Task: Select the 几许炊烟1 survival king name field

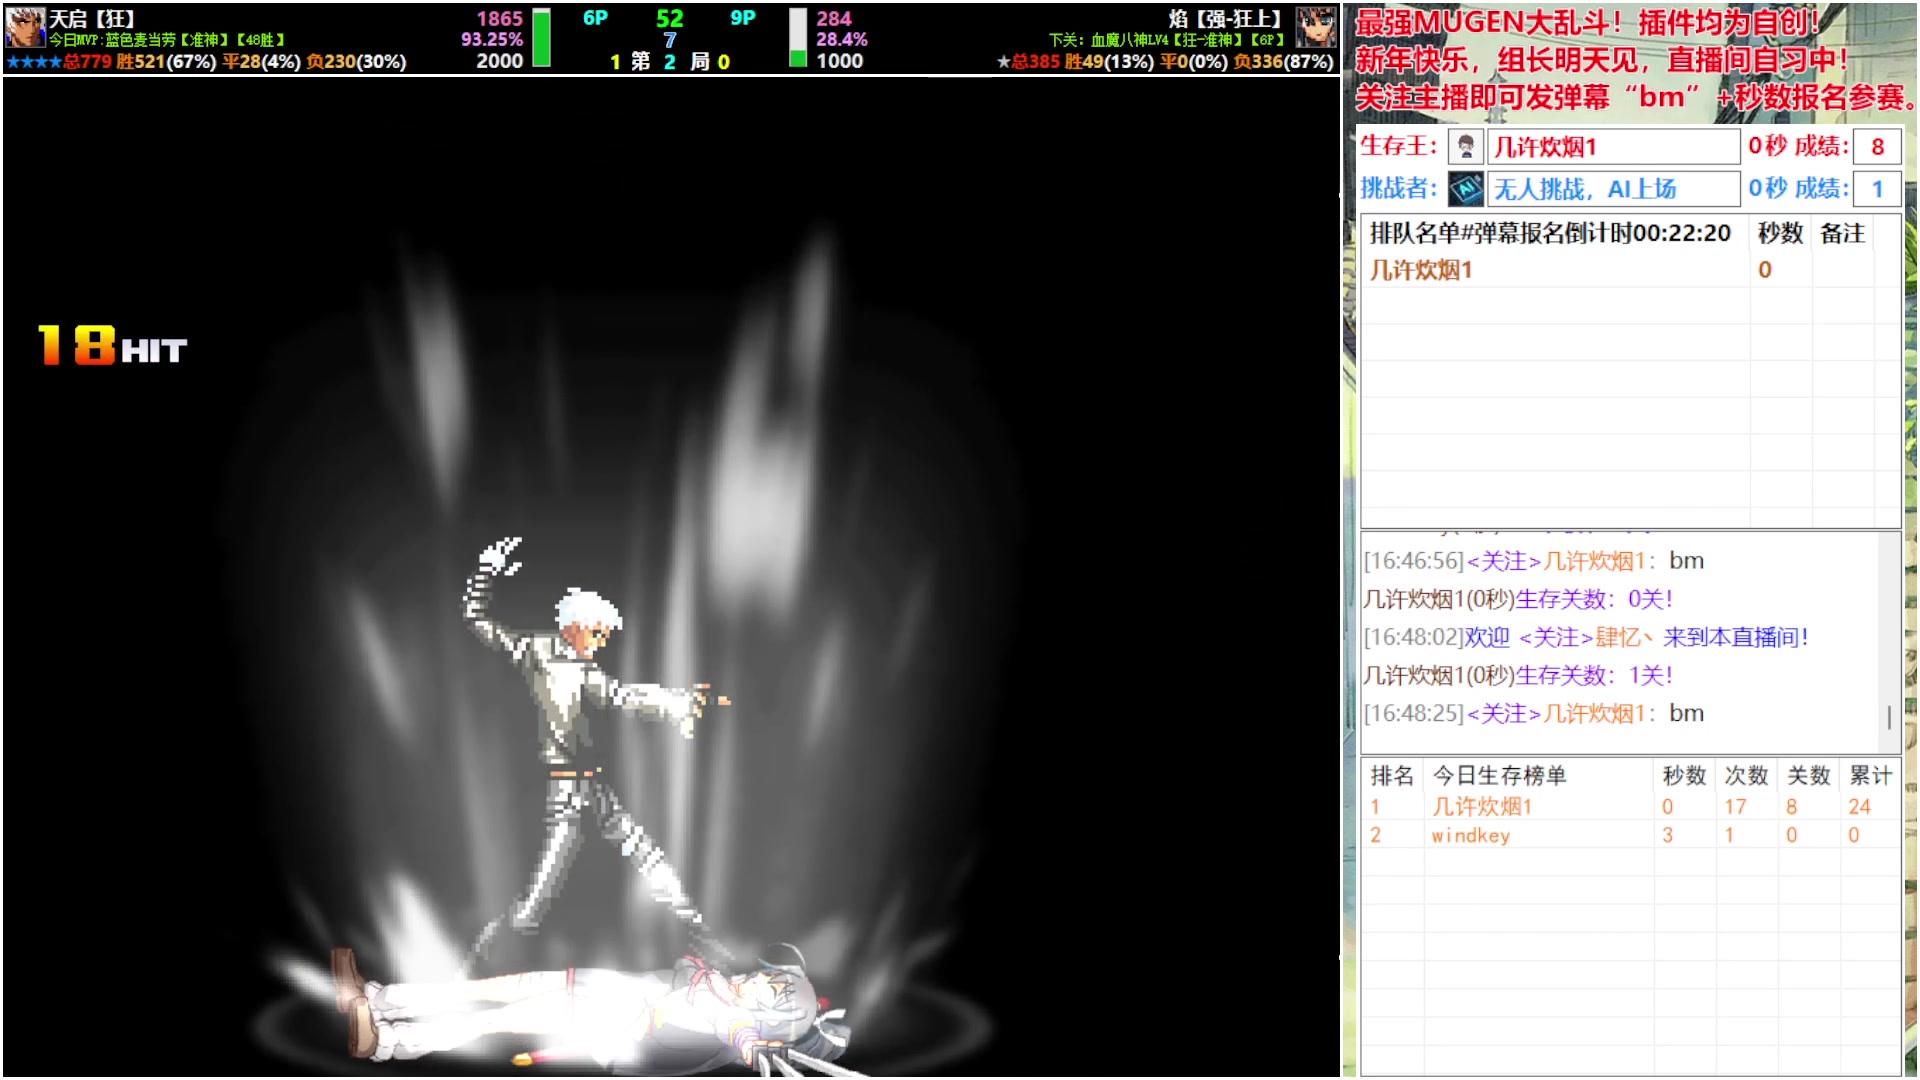Action: pos(1613,147)
